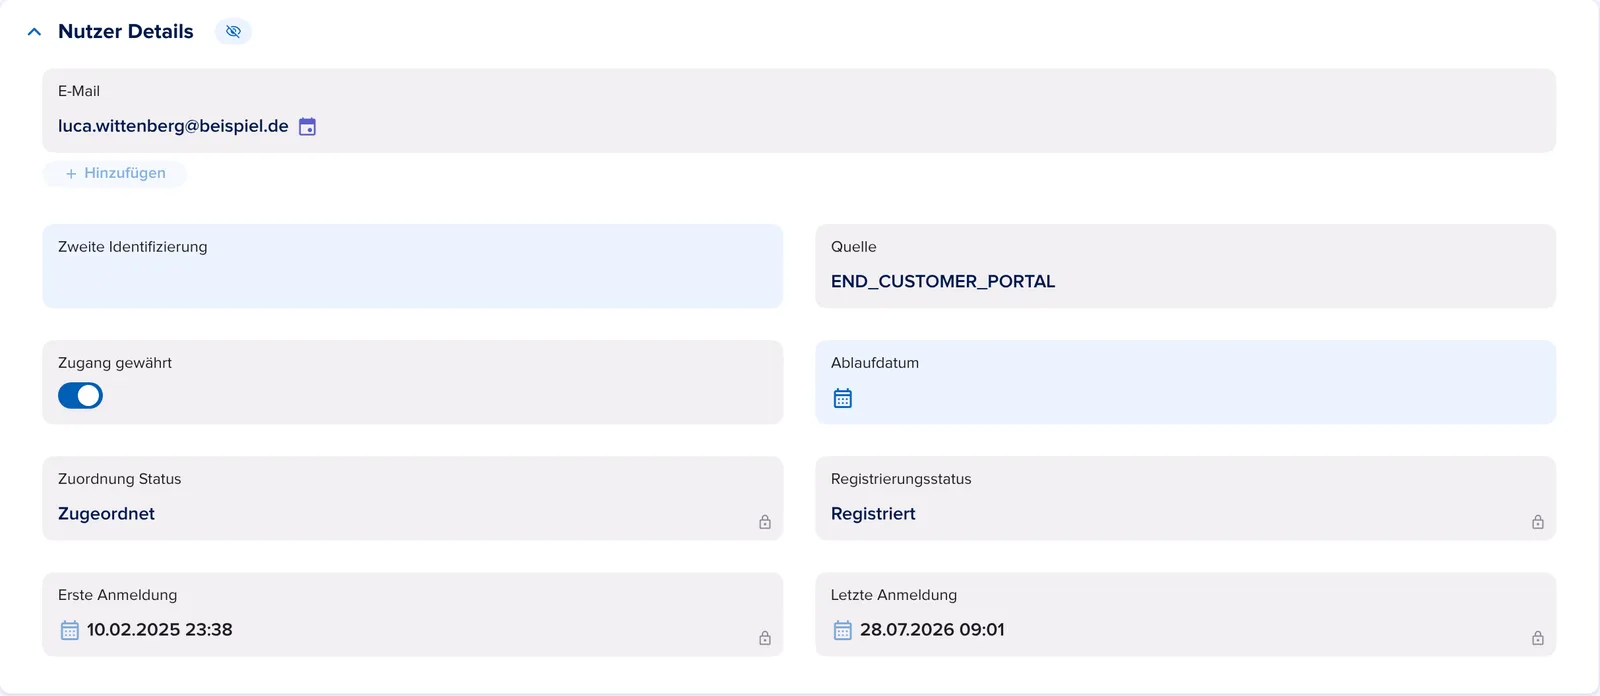
Task: Click the calendar icon in Erste Anmeldung
Action: click(x=70, y=630)
